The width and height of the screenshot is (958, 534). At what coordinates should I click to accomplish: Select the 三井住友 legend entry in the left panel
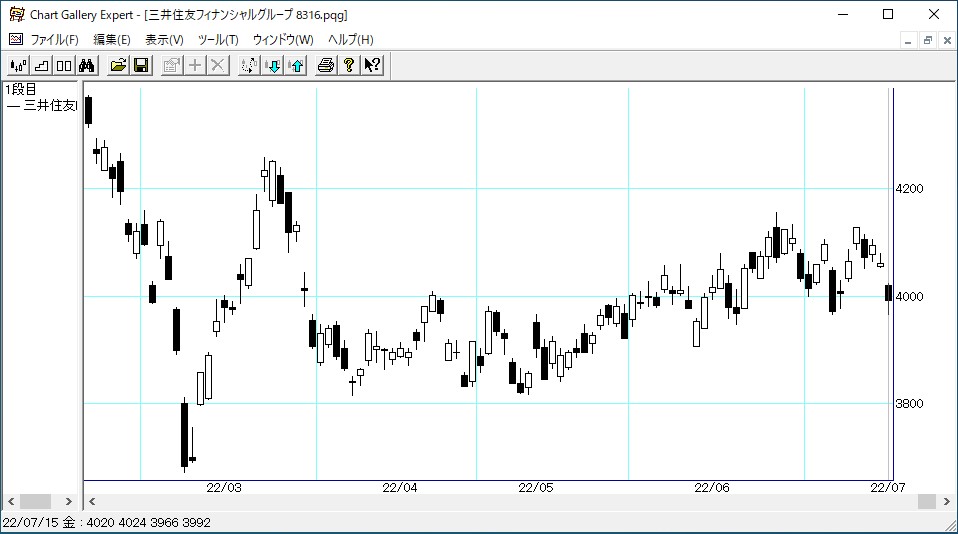pyautogui.click(x=42, y=105)
